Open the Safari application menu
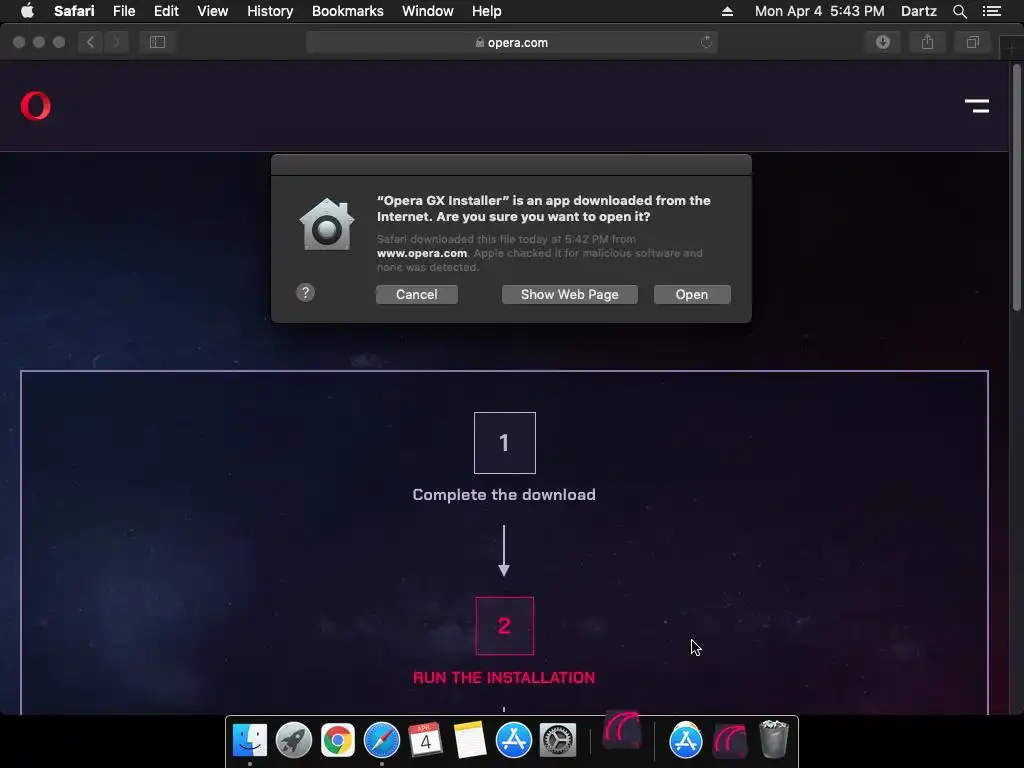Screen dimensions: 1024x768 [74, 11]
